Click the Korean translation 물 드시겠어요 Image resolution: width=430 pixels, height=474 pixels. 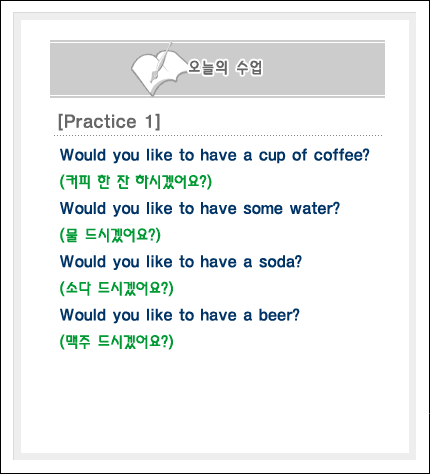[110, 235]
